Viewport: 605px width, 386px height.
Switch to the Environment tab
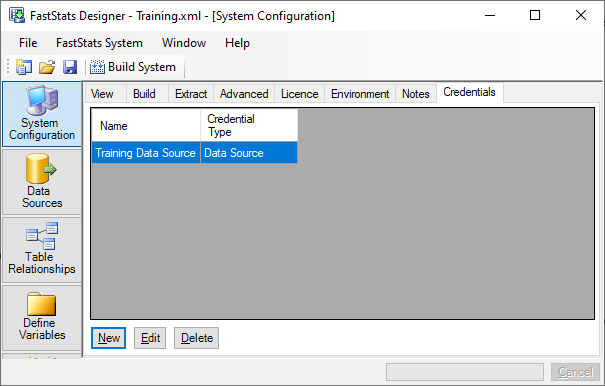tap(360, 94)
